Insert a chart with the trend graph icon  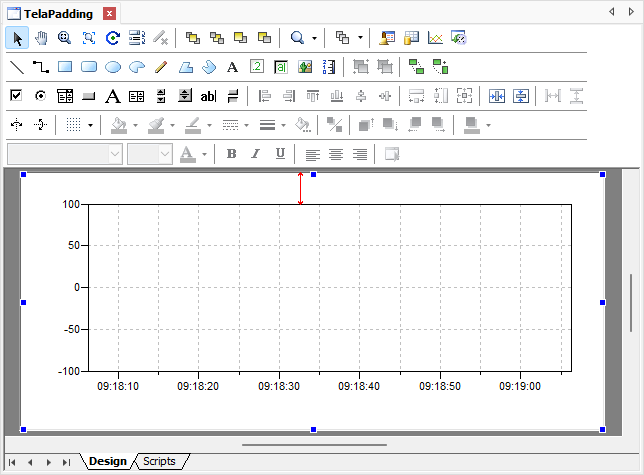pos(435,38)
